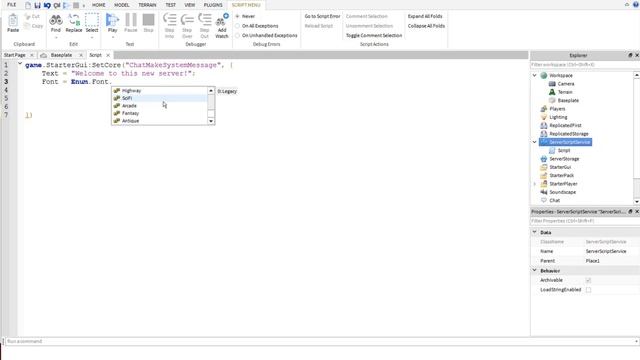Screen dimensions: 640x360
Task: Select On Unhandled Exceptions radio
Action: coord(238,36)
